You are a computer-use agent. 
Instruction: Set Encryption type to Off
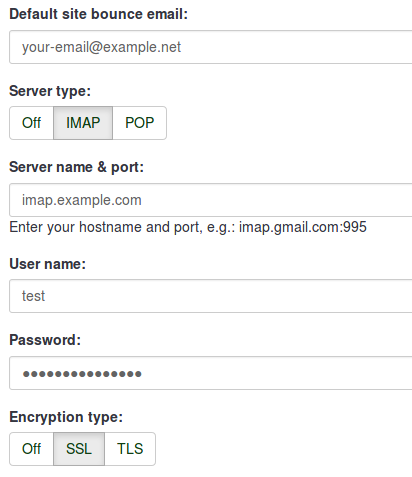click(x=31, y=449)
